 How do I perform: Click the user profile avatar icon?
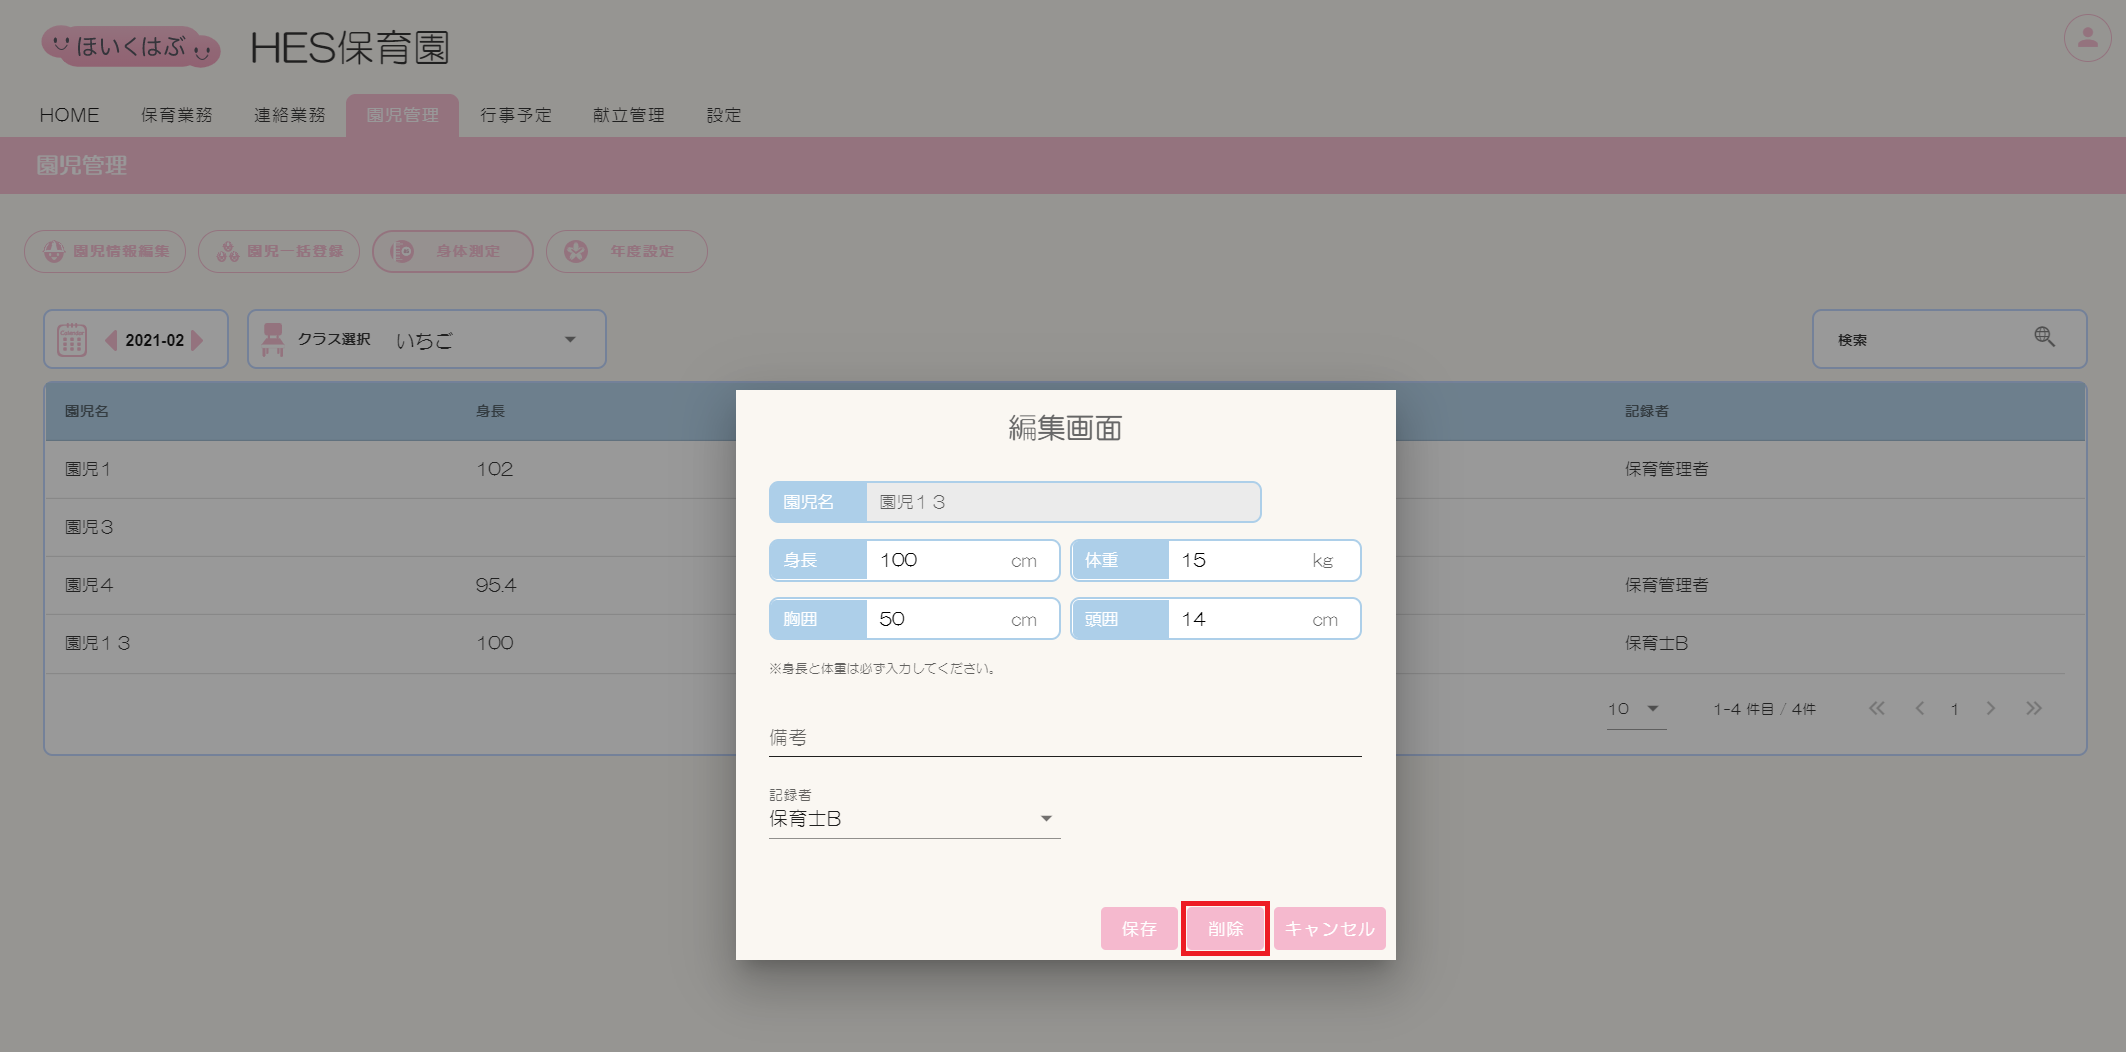click(x=2087, y=39)
